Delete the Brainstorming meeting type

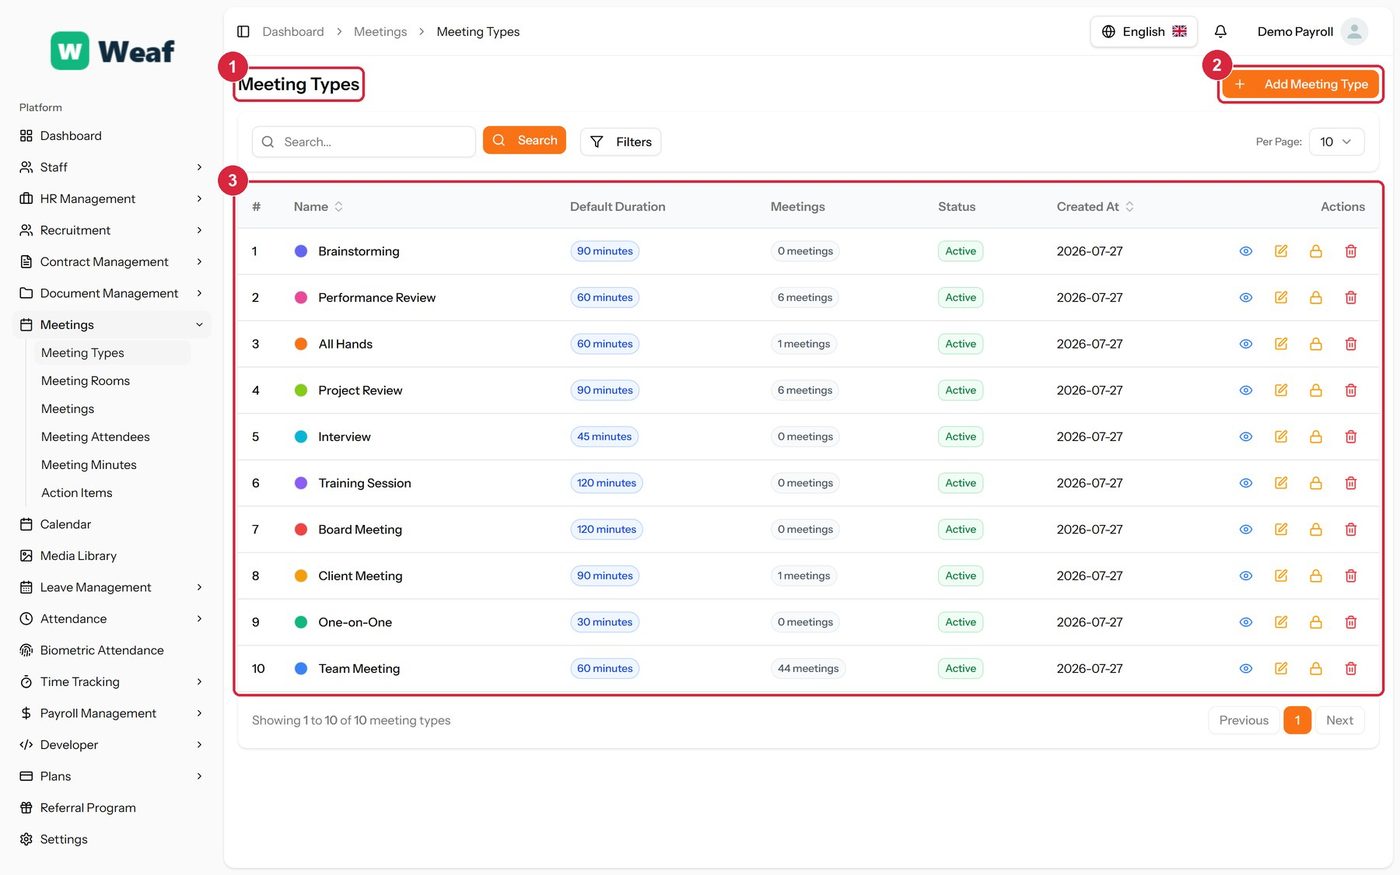(1351, 251)
